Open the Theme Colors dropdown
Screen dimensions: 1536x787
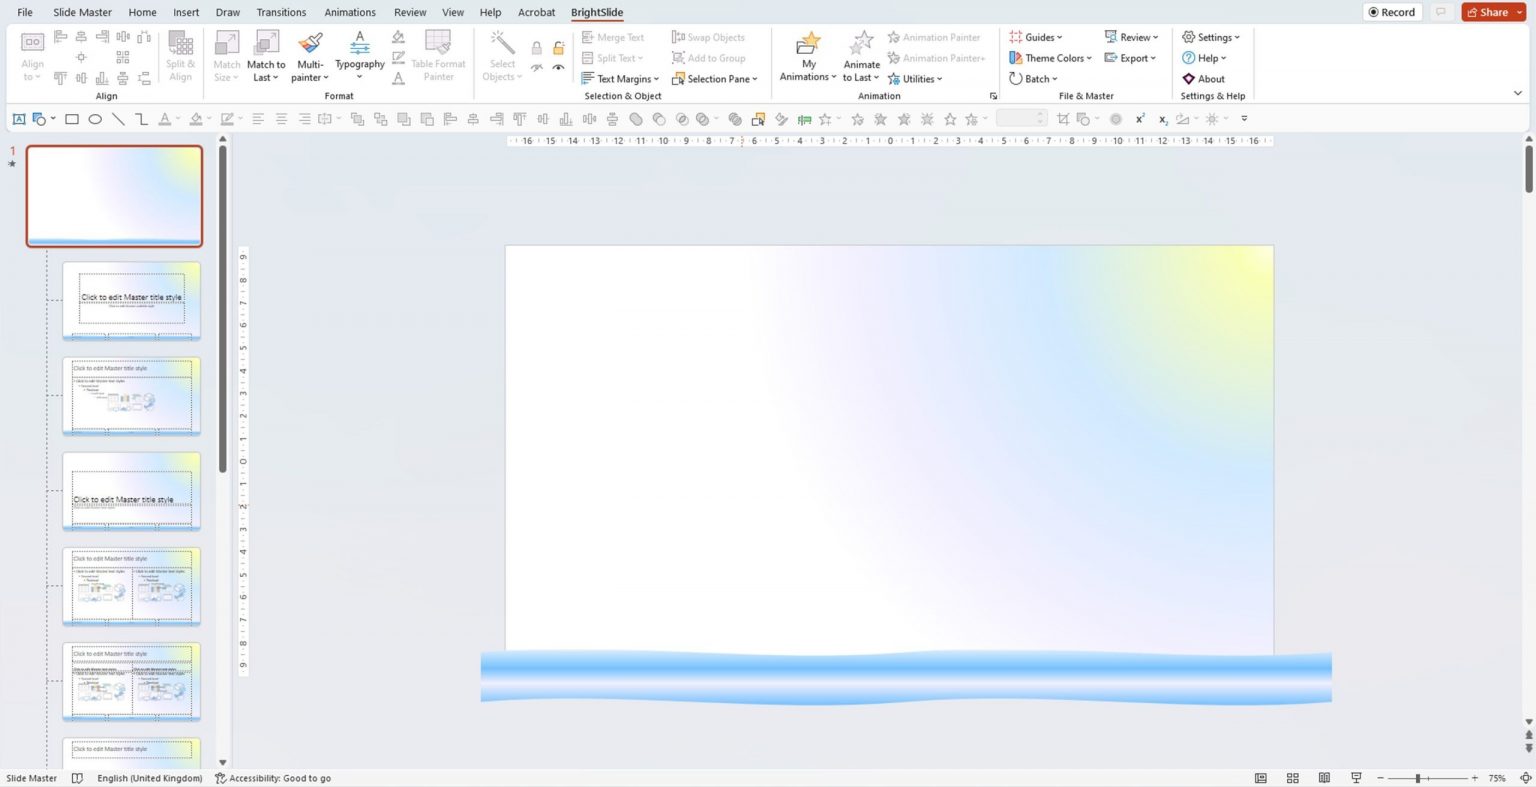[1052, 57]
